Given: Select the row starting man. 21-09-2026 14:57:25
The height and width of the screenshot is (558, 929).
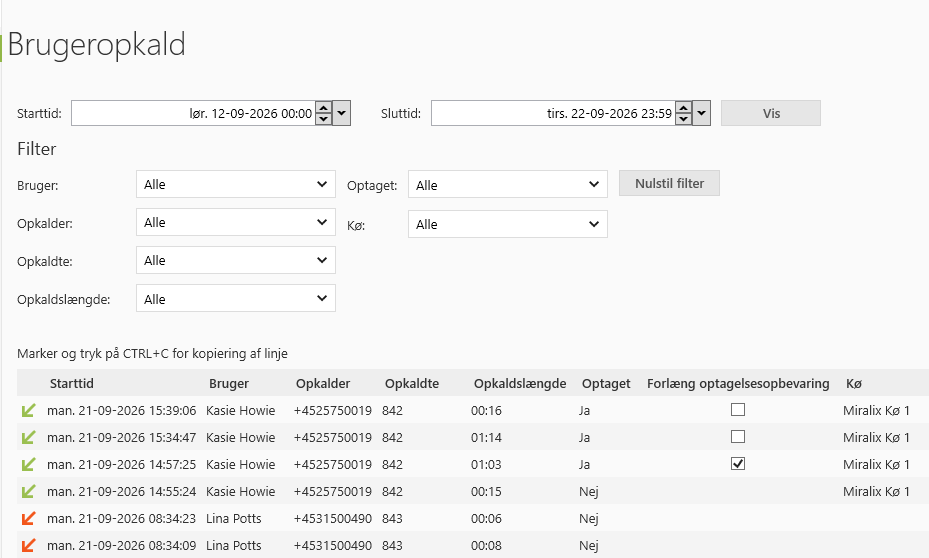Looking at the screenshot, I should [x=473, y=464].
